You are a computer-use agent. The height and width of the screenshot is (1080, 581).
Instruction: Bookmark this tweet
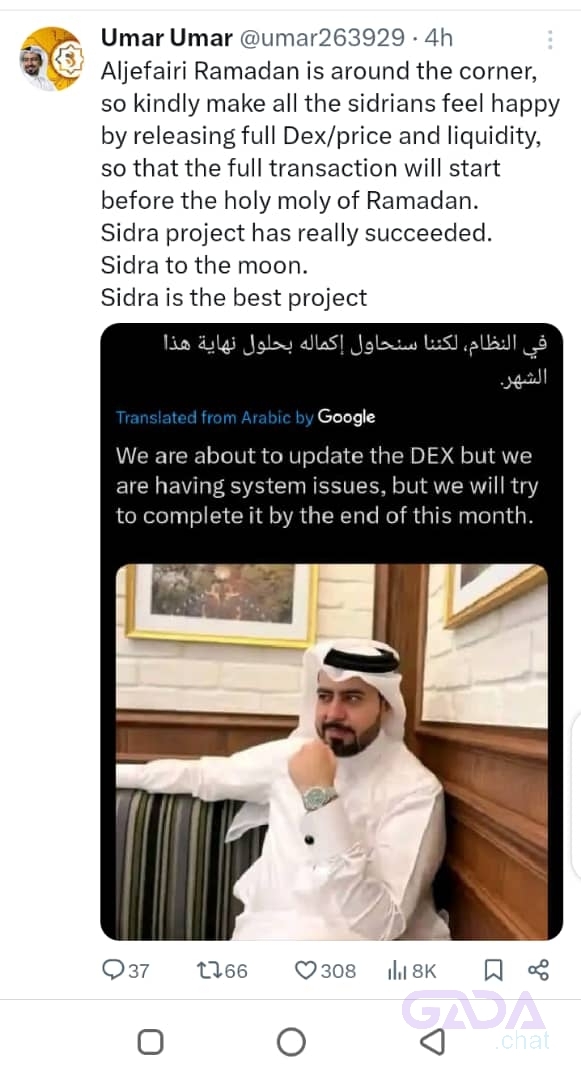[493, 970]
